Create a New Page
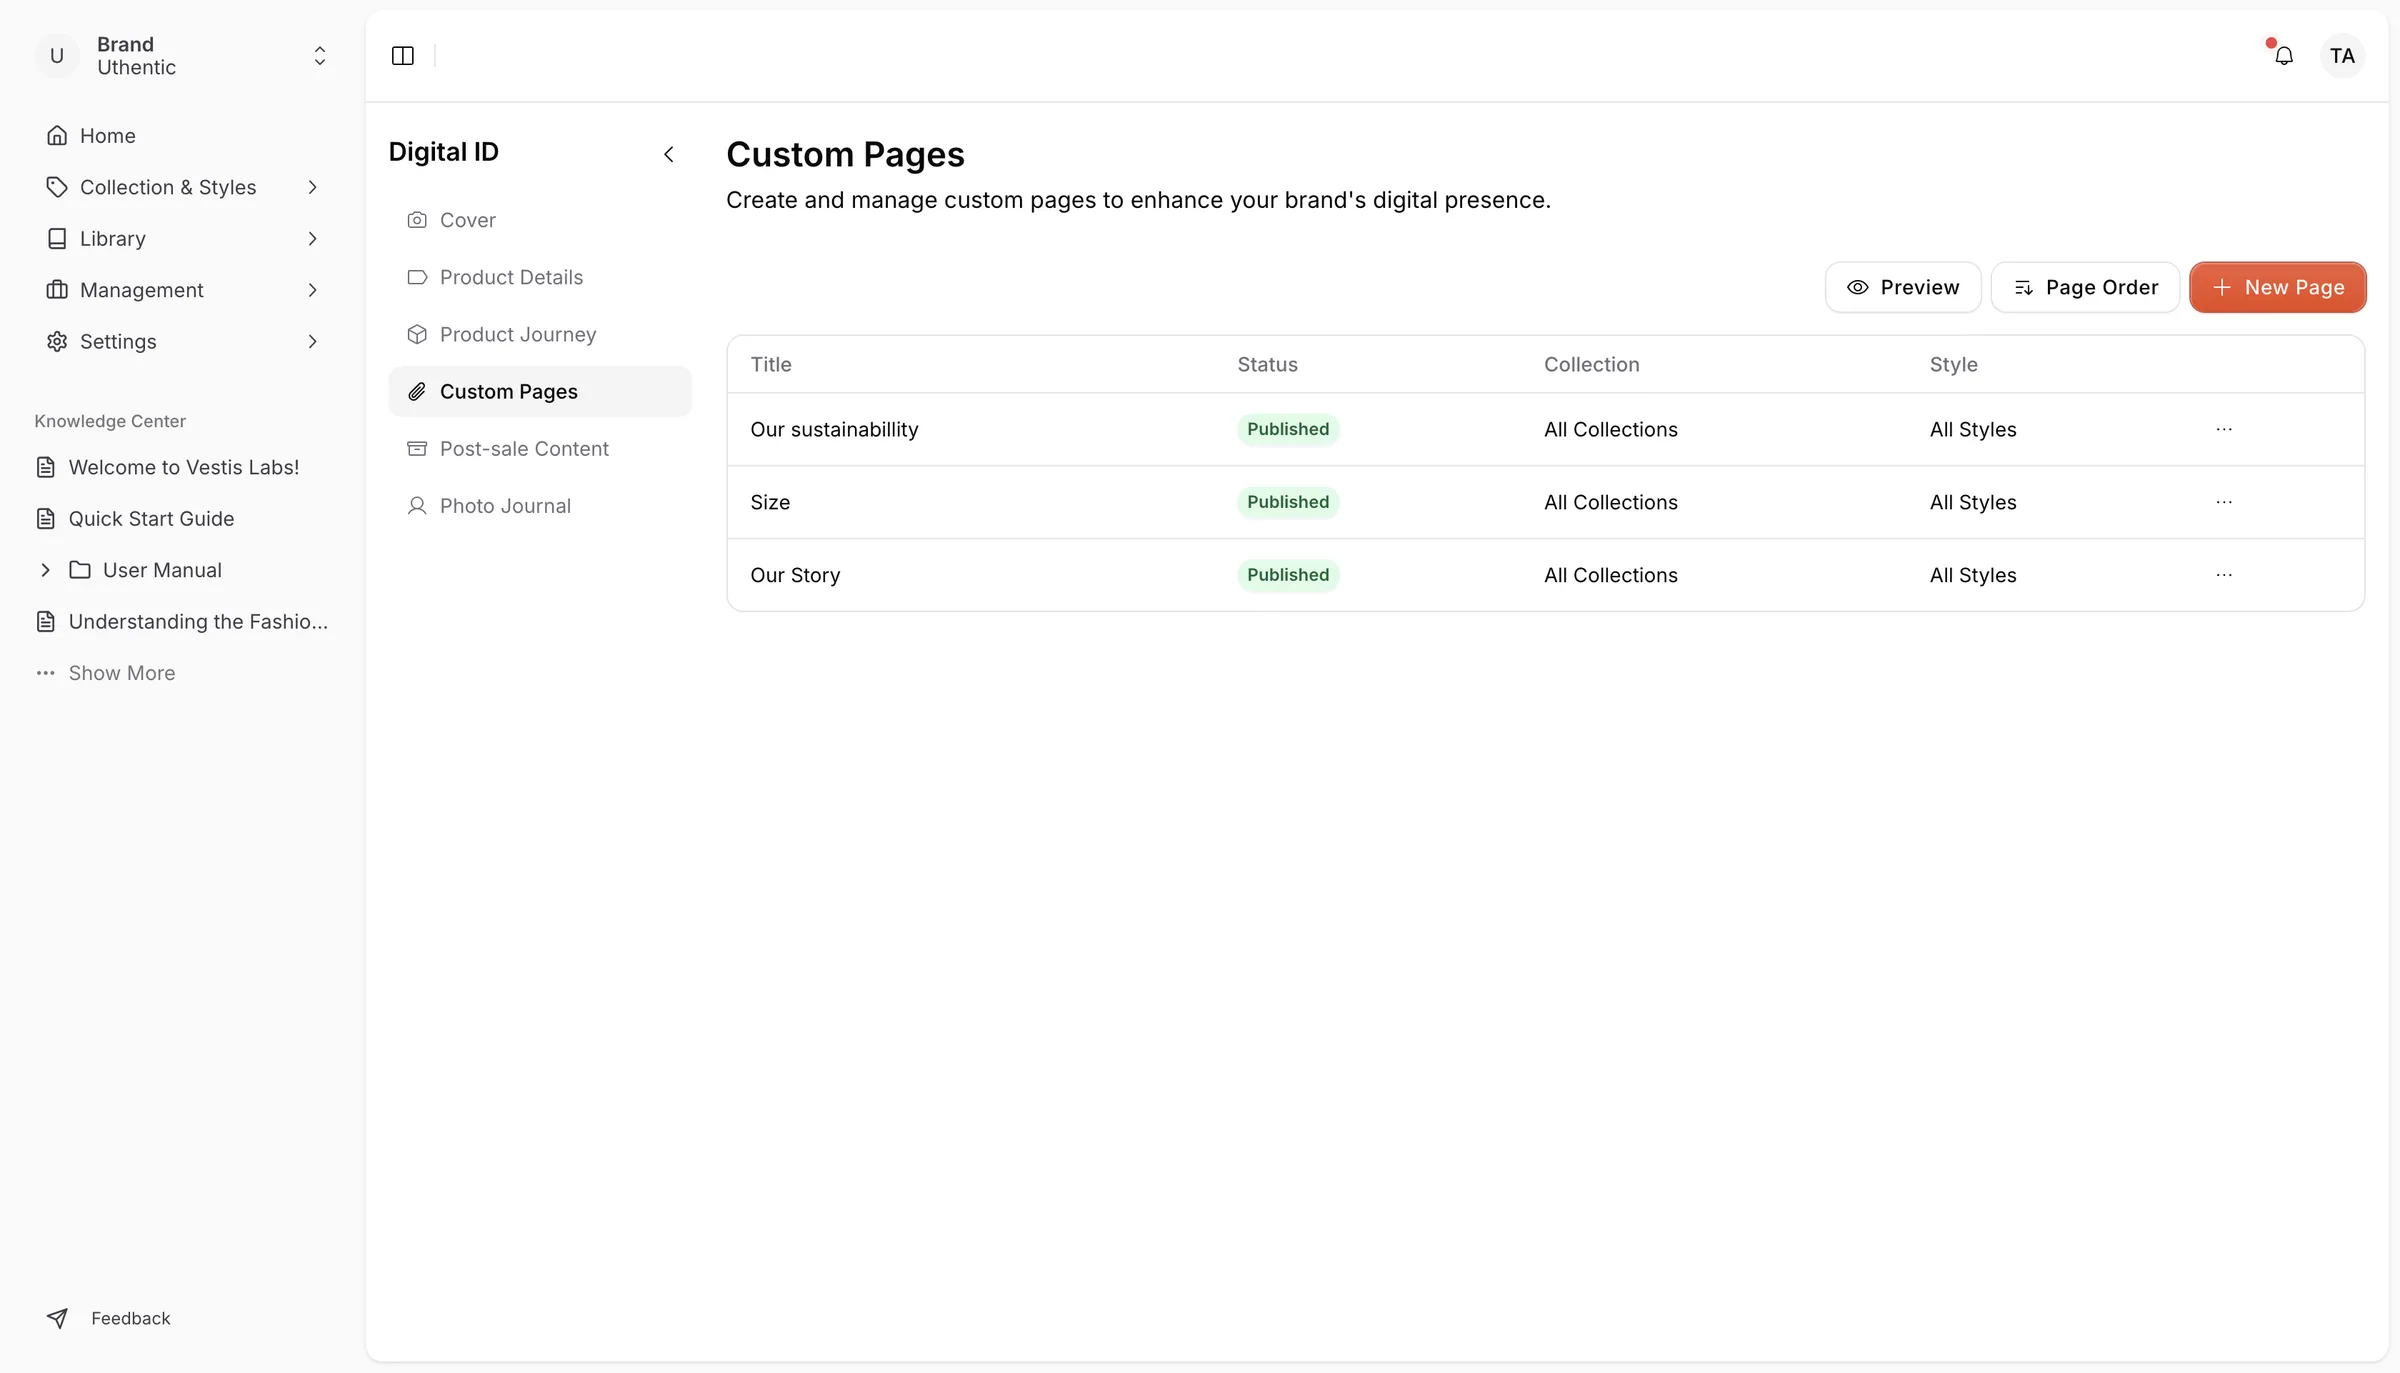 pos(2277,287)
